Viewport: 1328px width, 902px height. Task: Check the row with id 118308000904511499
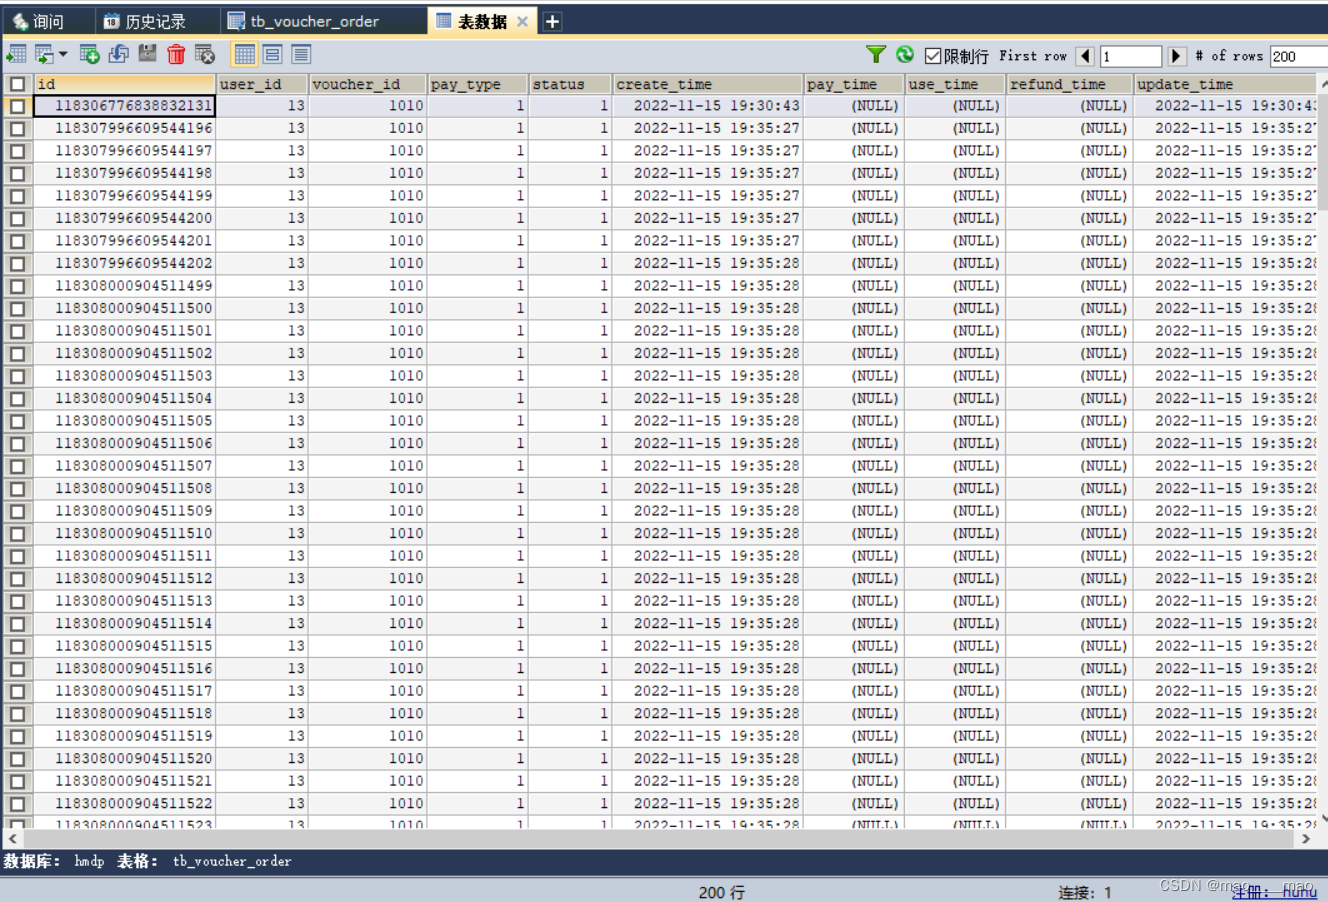pyautogui.click(x=17, y=286)
